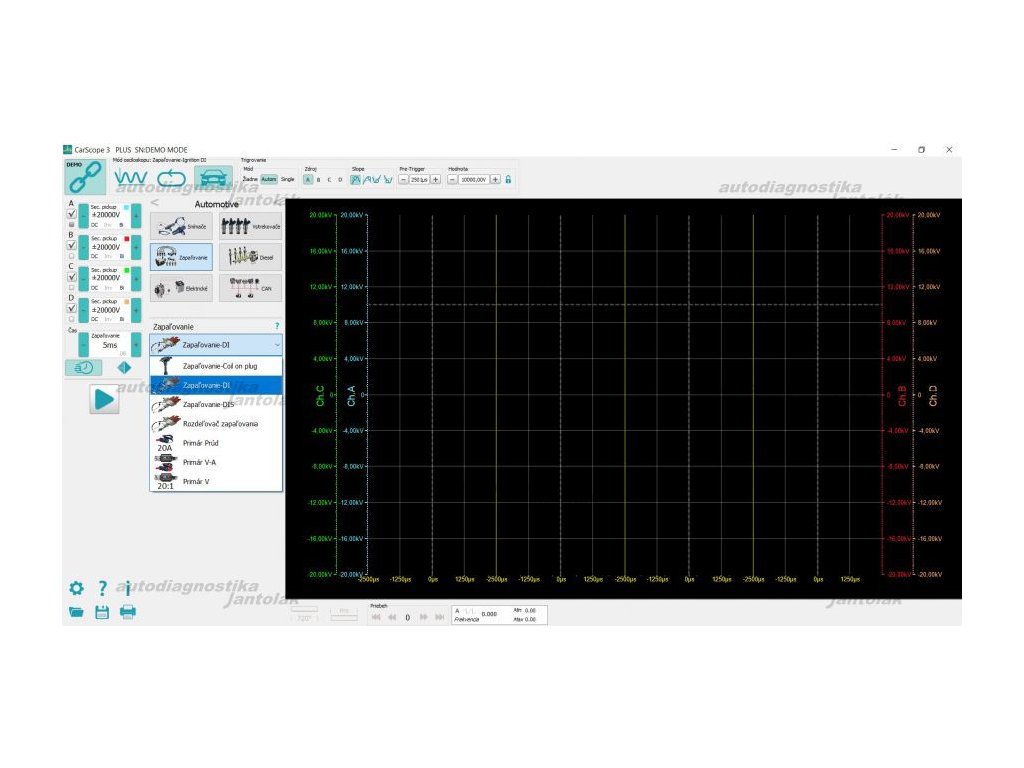Toggle channel C enable checkbox
The height and width of the screenshot is (768, 1024).
[72, 277]
